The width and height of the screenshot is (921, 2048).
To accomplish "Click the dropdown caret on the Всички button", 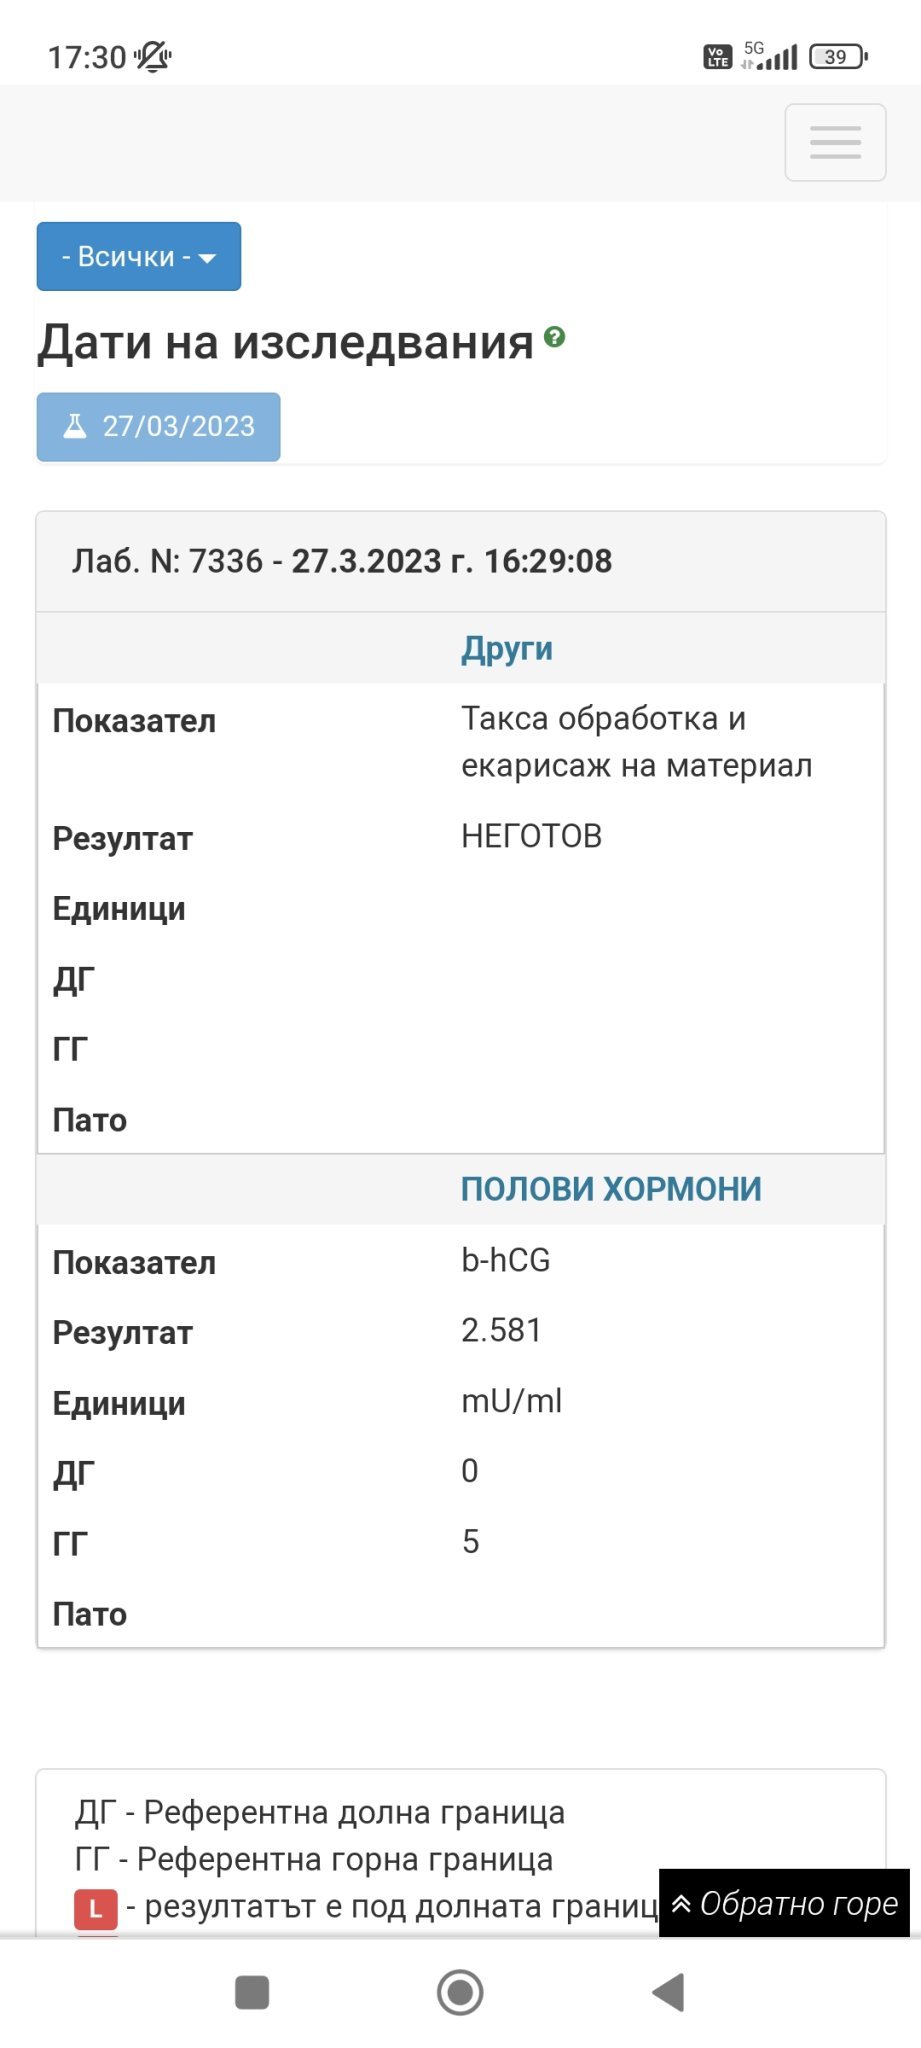I will pyautogui.click(x=207, y=258).
